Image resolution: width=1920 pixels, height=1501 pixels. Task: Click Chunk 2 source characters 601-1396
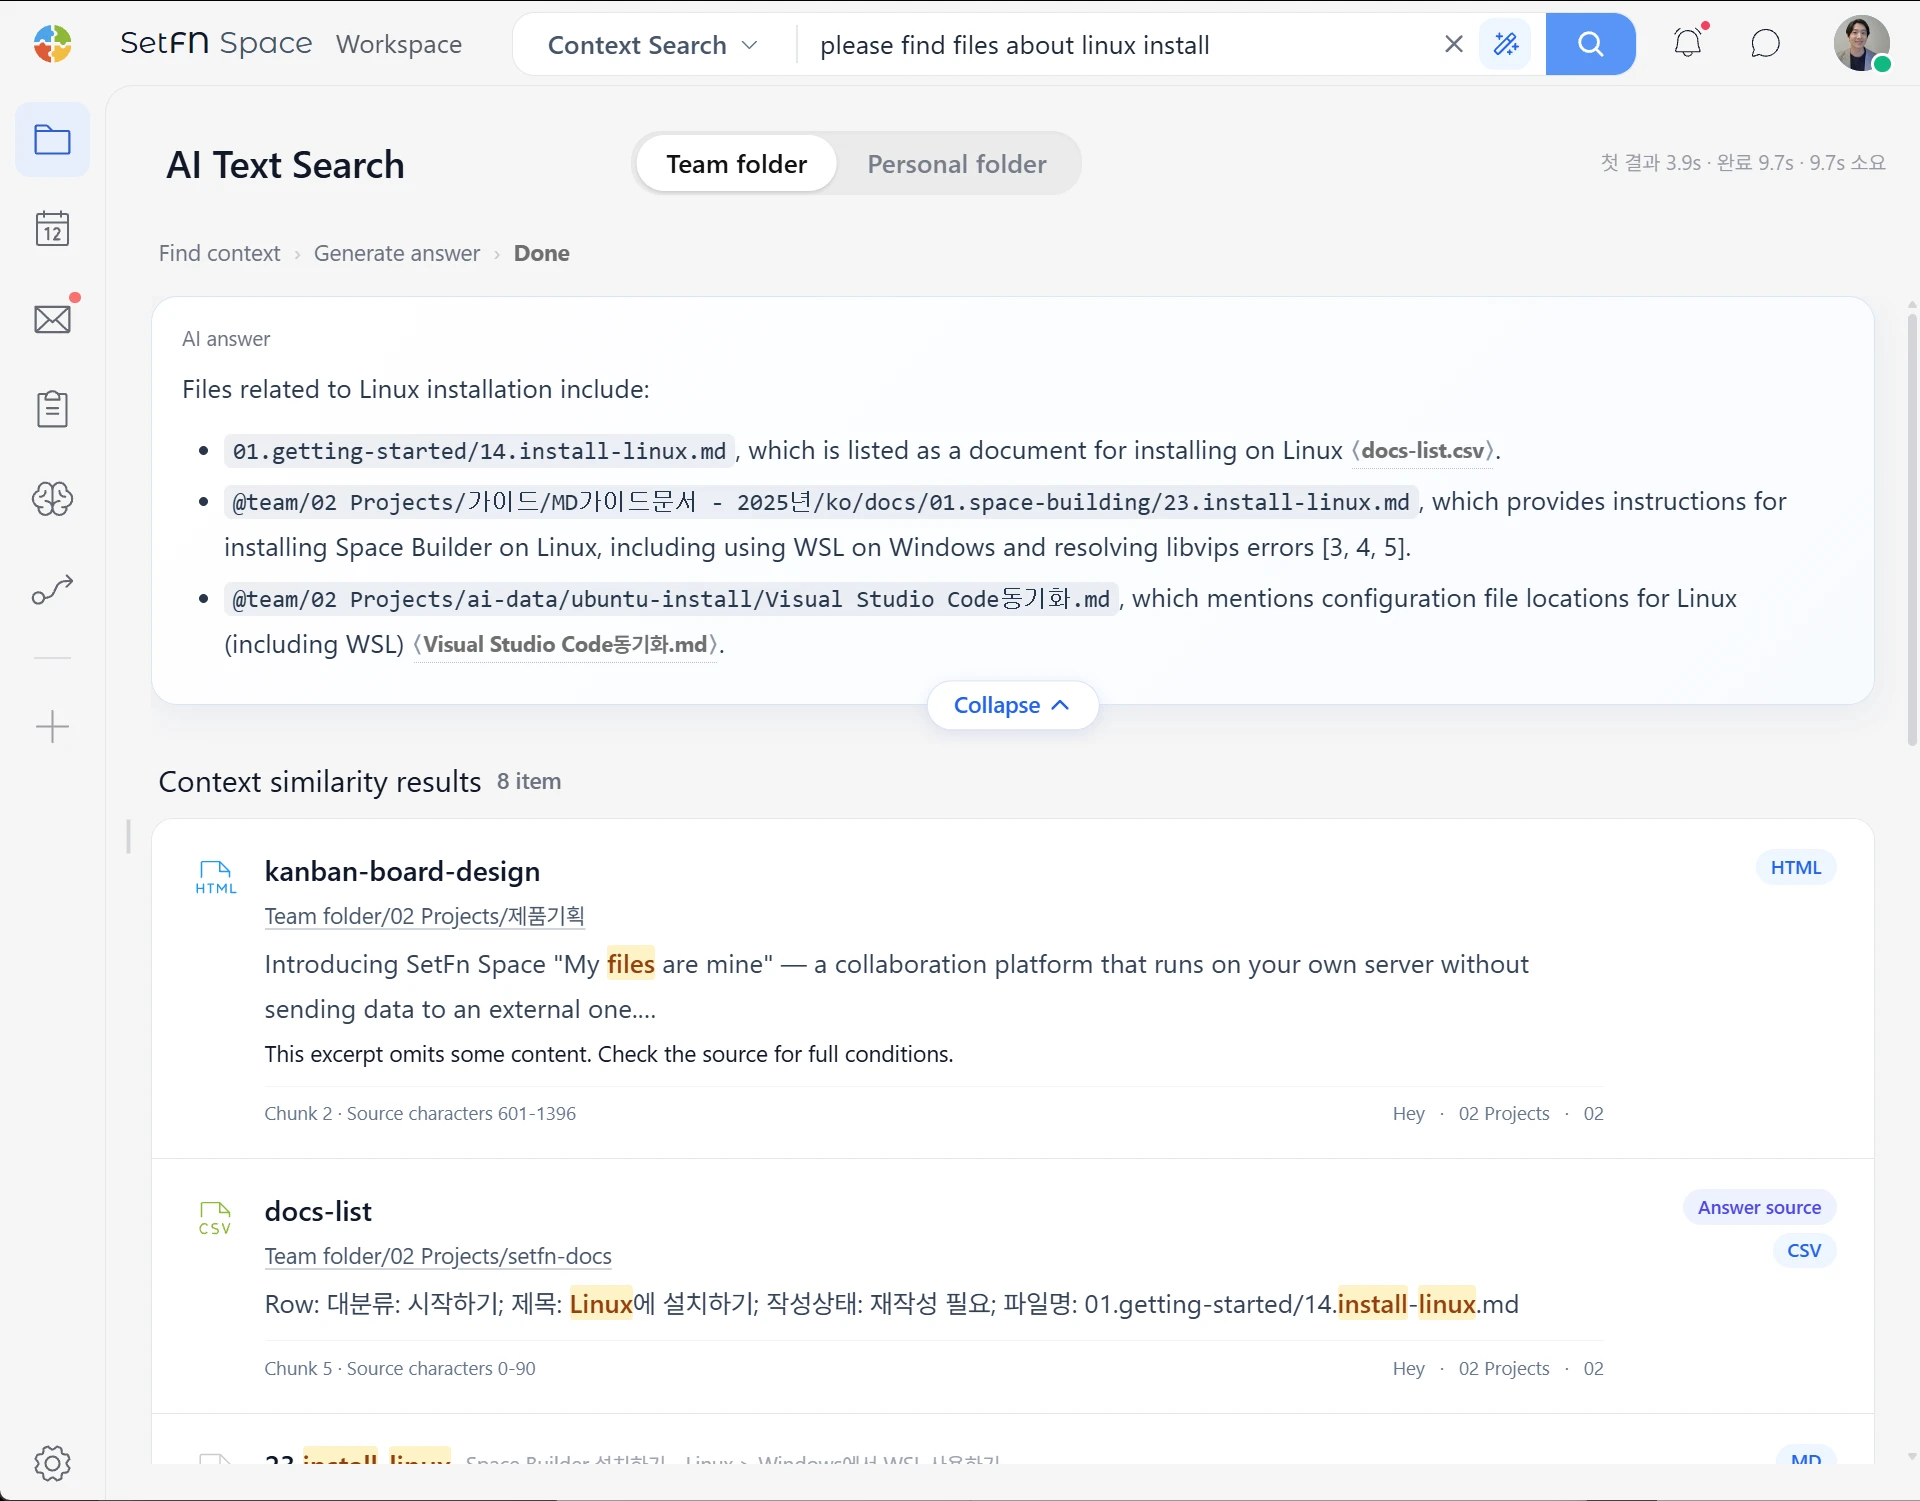pos(420,1113)
